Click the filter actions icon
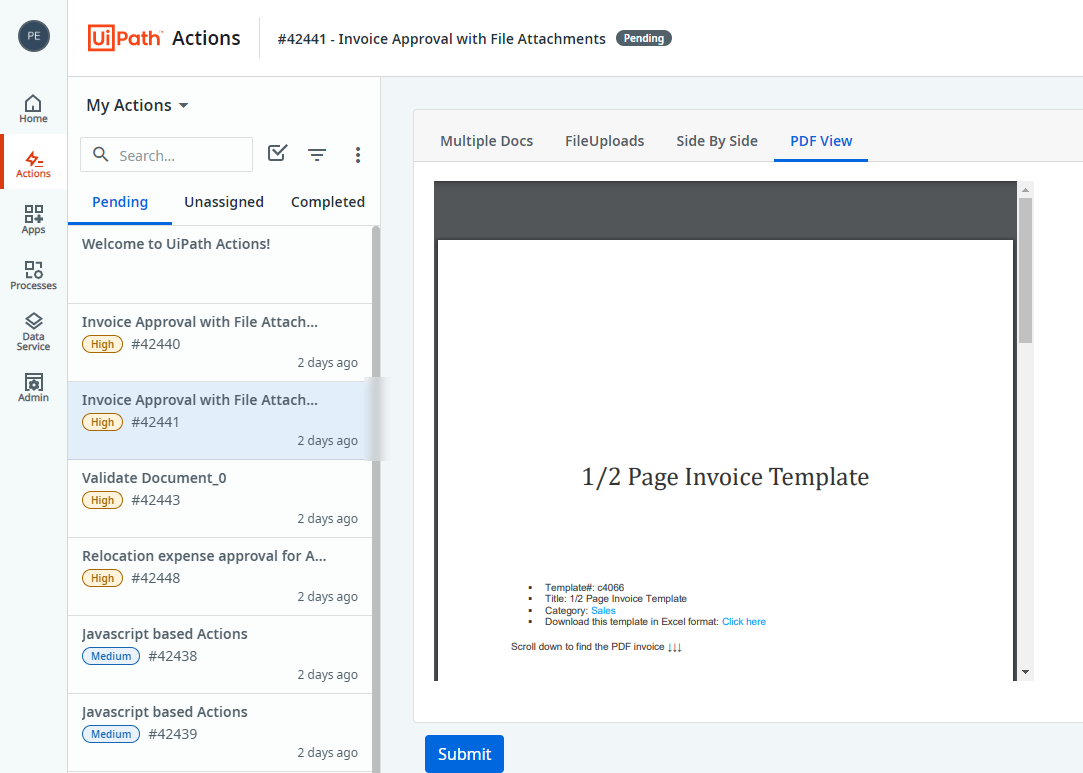The height and width of the screenshot is (773, 1083). pos(317,154)
